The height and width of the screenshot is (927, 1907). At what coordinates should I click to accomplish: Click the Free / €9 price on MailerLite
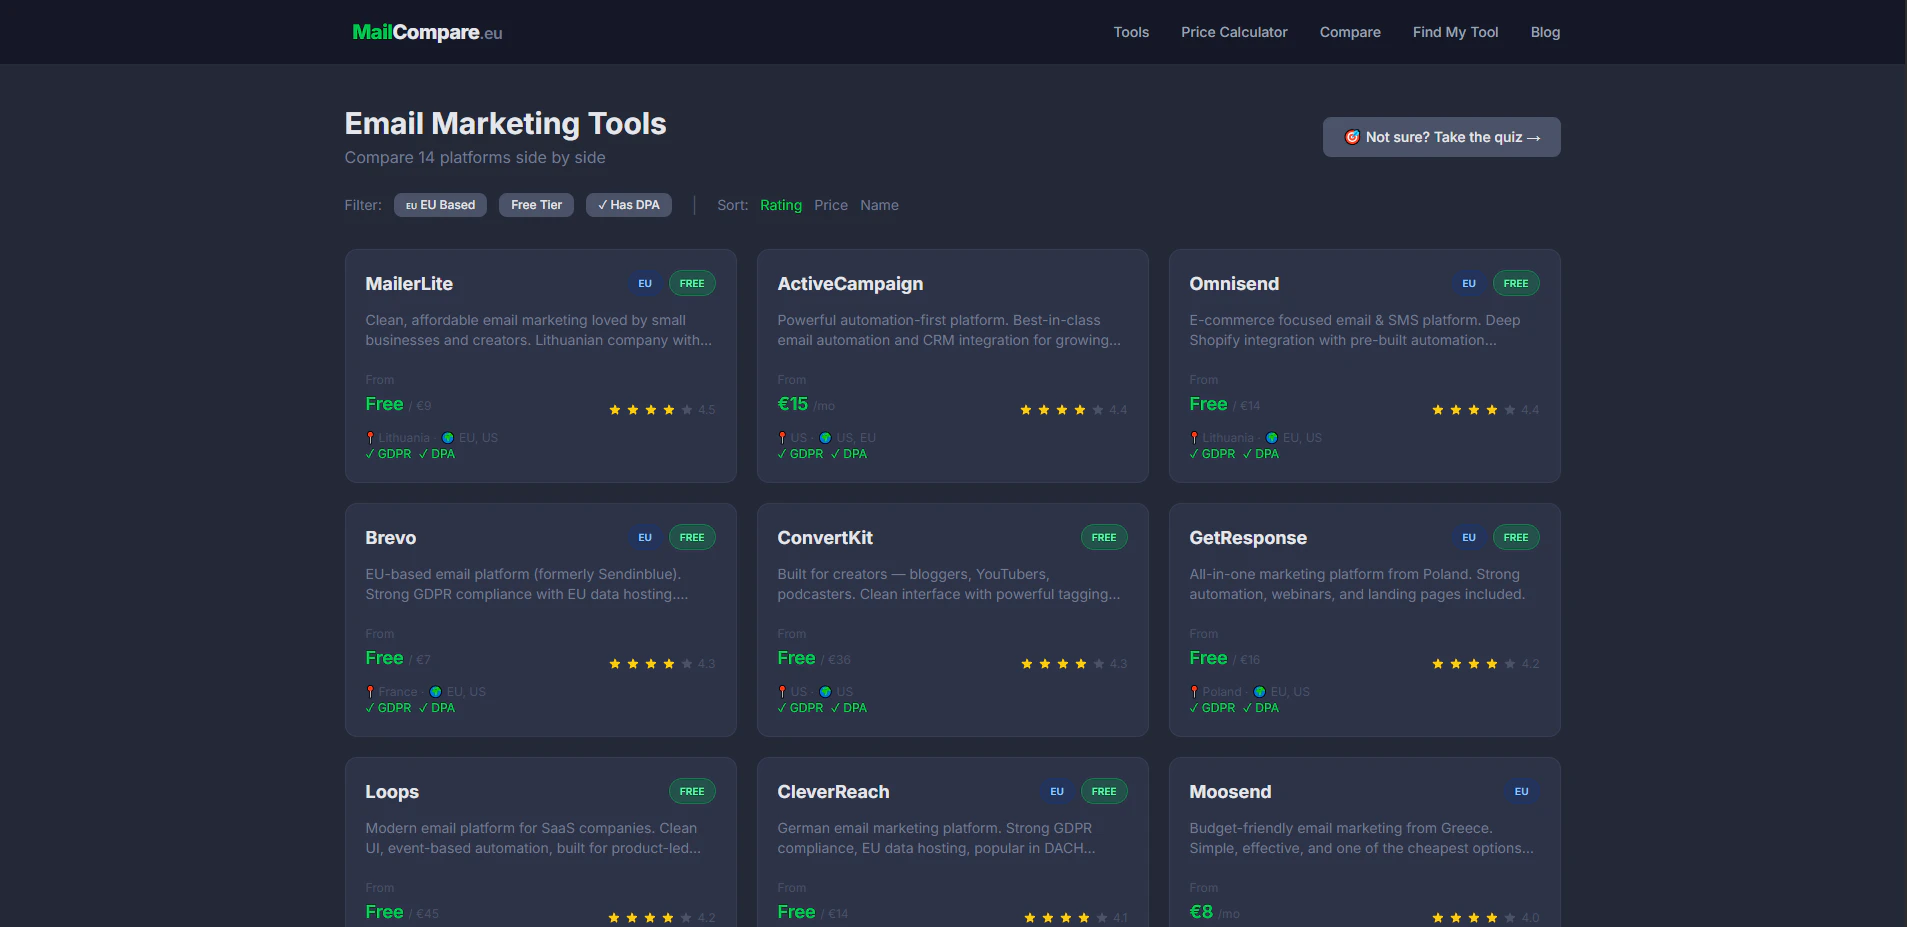pyautogui.click(x=398, y=404)
